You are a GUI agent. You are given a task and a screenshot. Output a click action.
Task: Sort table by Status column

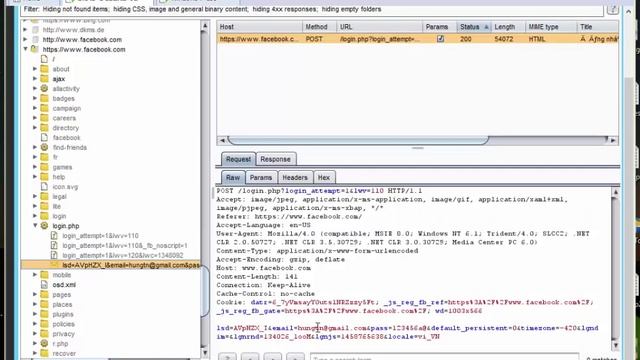coord(474,27)
